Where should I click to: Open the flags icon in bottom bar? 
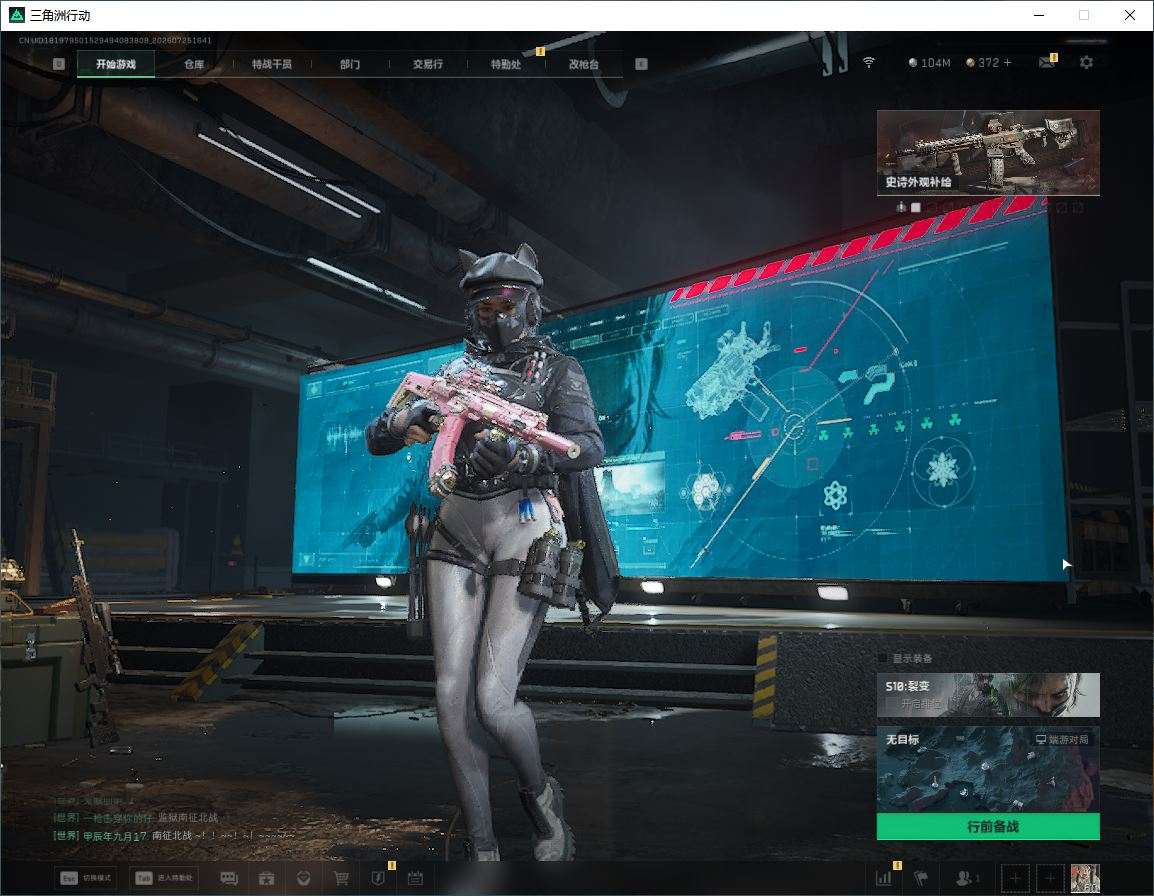[921, 878]
